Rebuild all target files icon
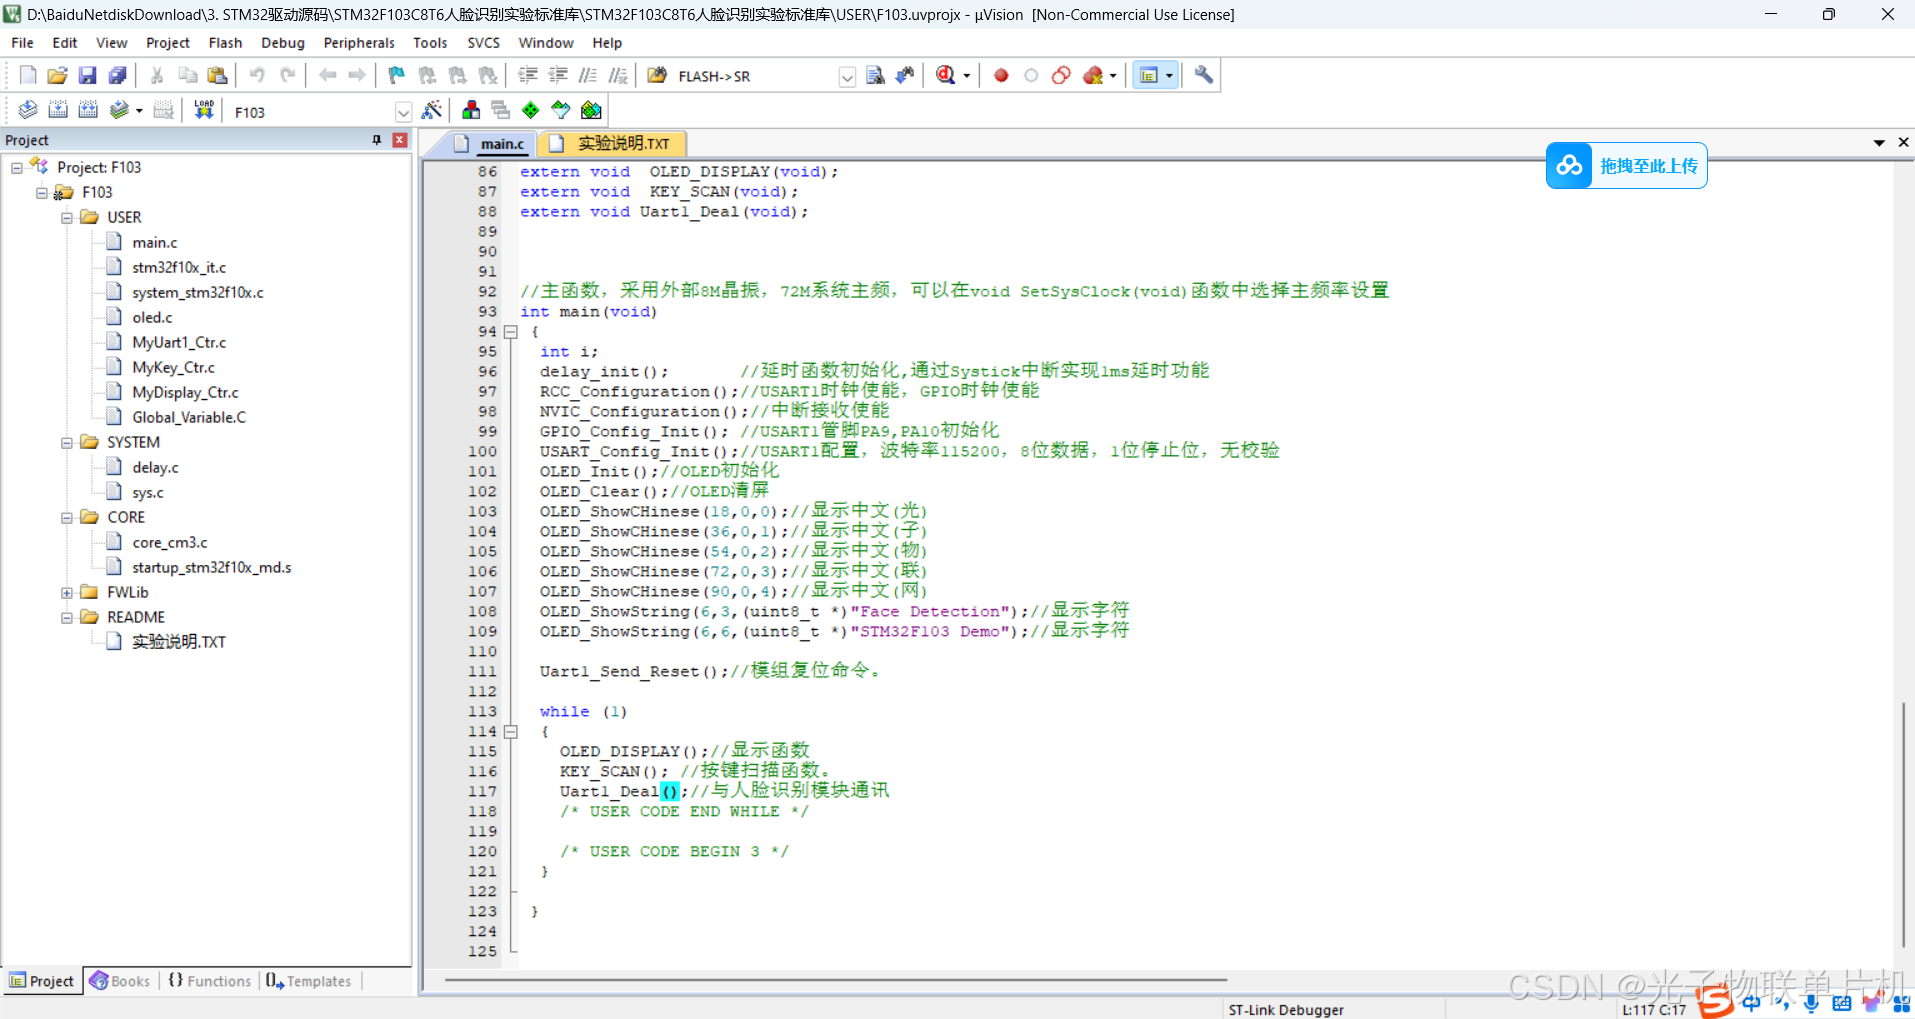This screenshot has width=1915, height=1019. [88, 111]
